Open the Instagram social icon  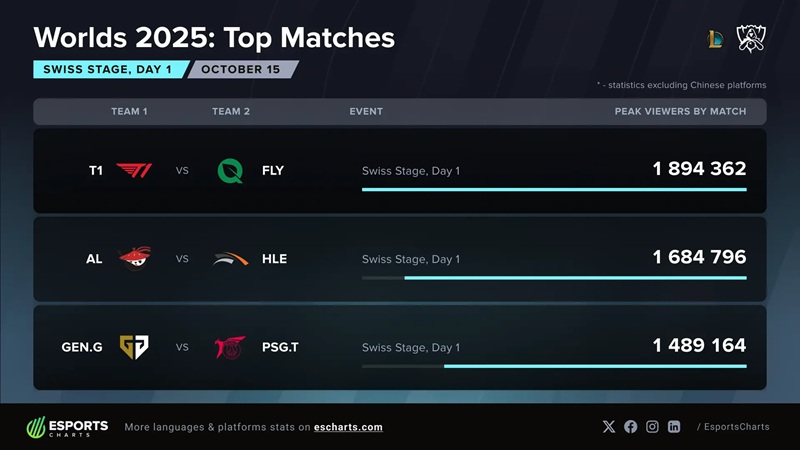coord(653,427)
